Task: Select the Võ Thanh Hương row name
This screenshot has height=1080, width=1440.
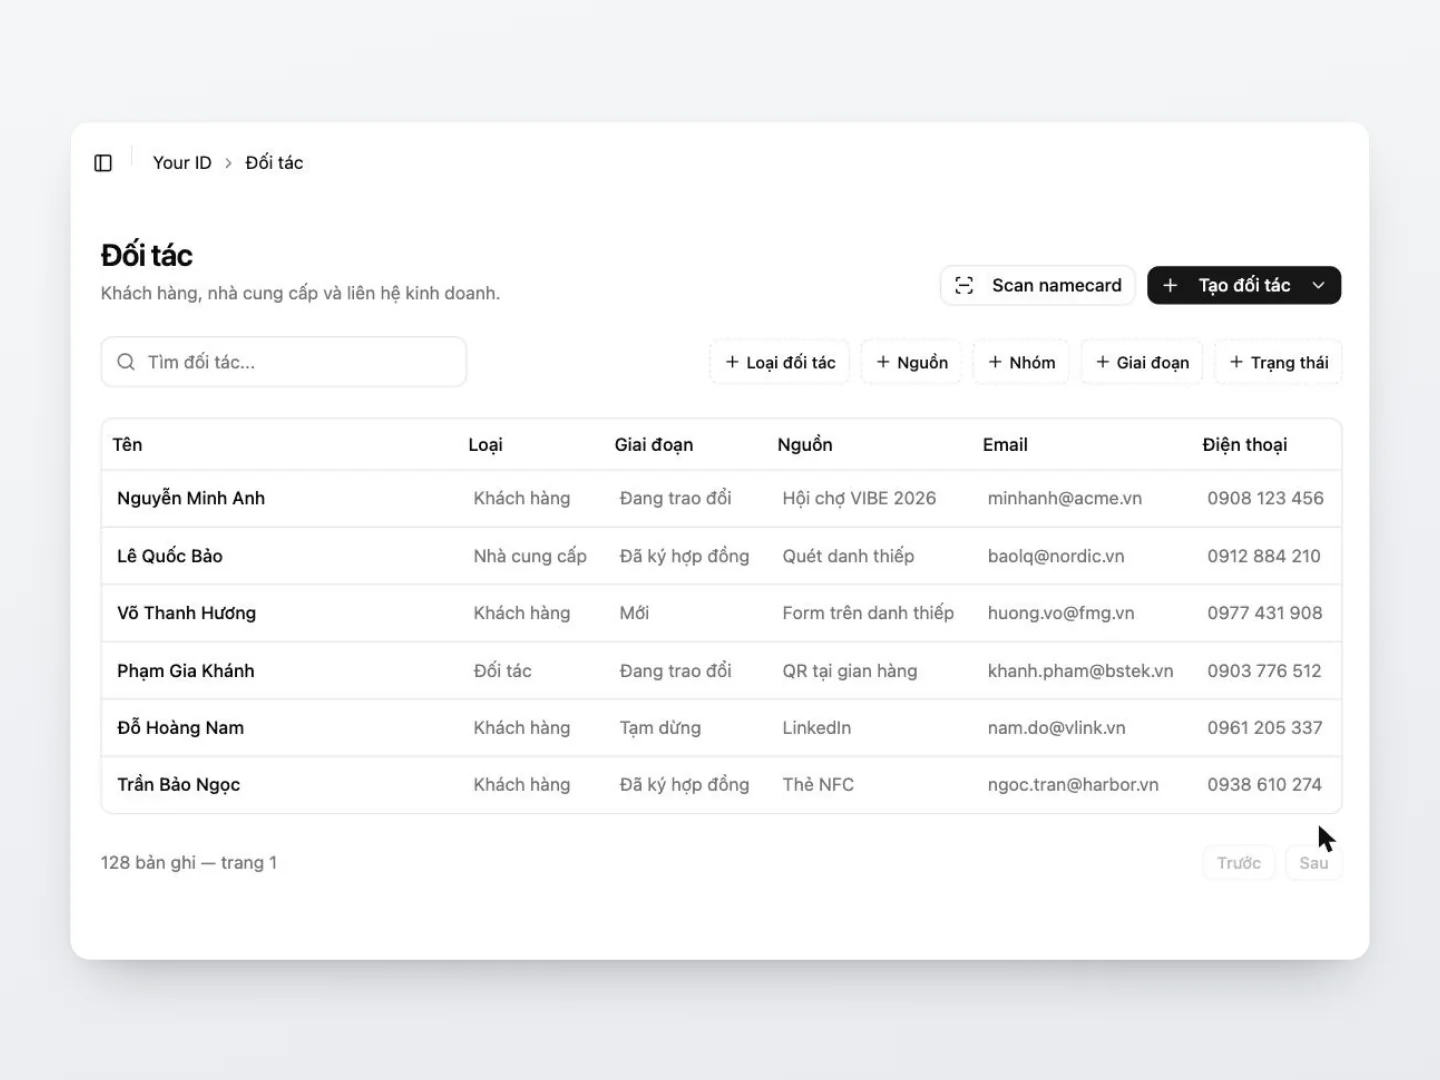Action: click(x=187, y=613)
